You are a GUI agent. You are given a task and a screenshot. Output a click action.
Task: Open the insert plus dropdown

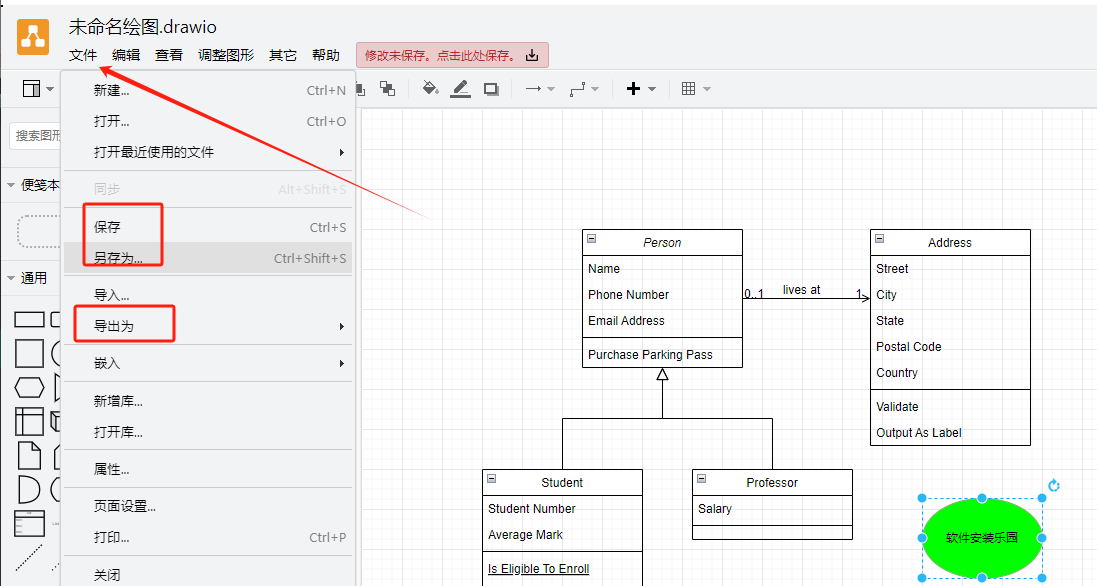pos(640,89)
